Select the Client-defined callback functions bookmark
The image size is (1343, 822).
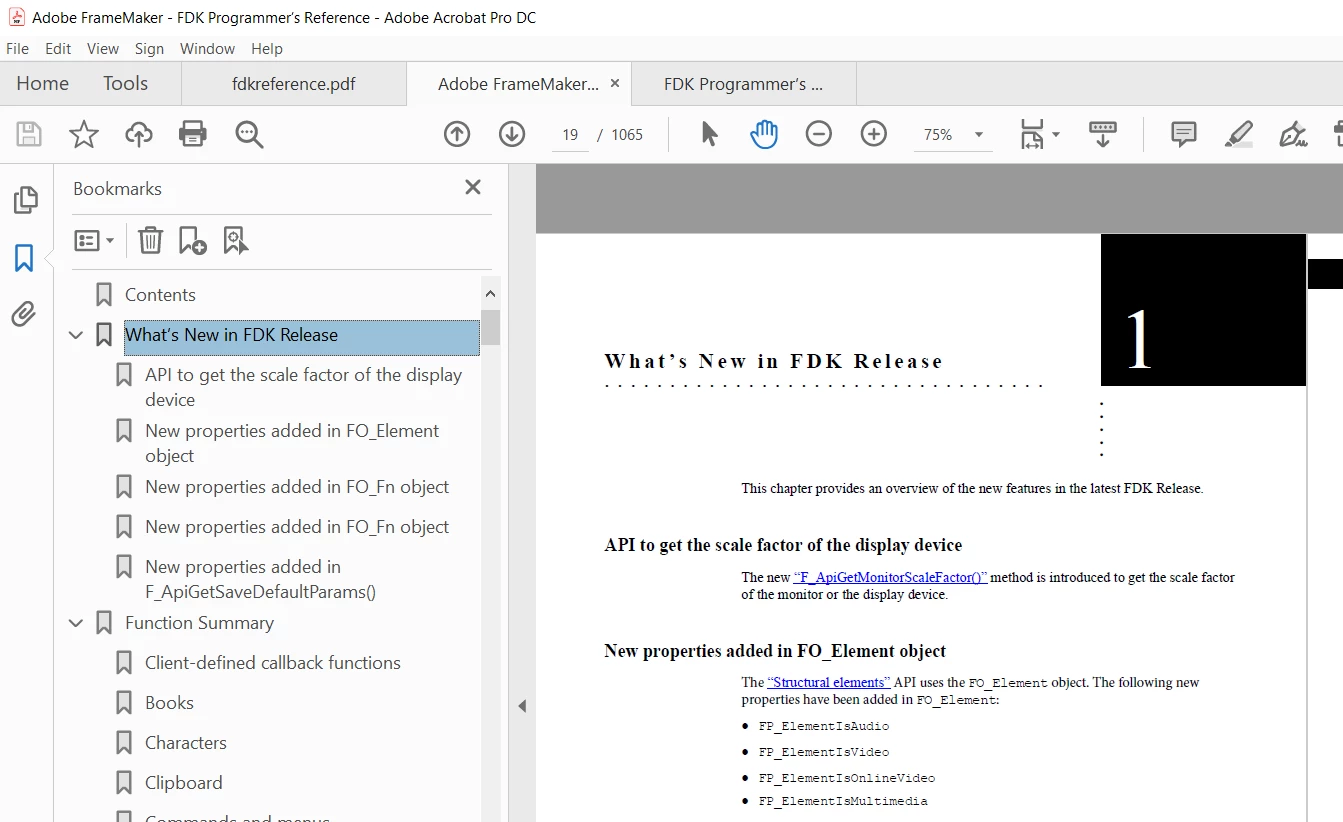coord(273,663)
